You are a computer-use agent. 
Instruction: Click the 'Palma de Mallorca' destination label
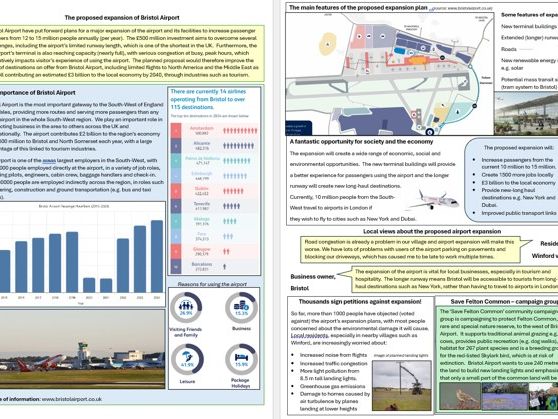(x=202, y=158)
